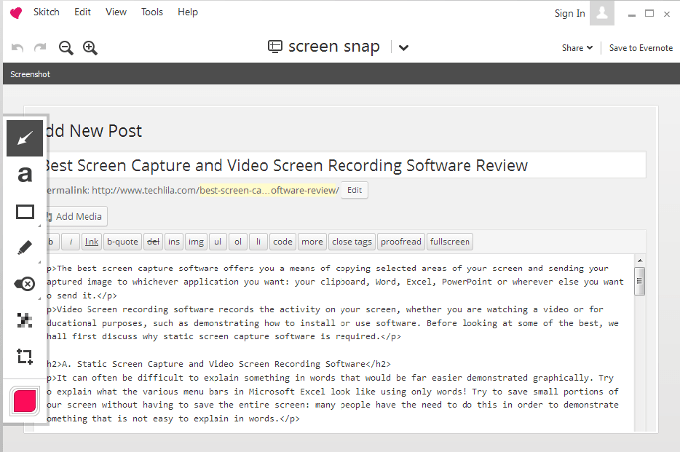Click the large 'screen snap' title text
This screenshot has height=452, width=680.
pos(334,46)
